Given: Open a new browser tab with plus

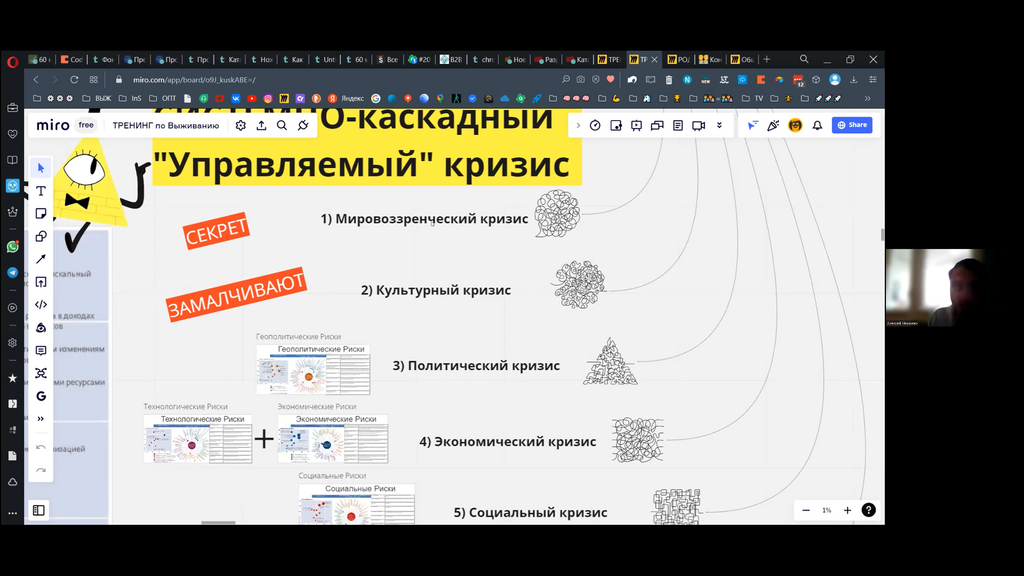Looking at the screenshot, I should 767,59.
